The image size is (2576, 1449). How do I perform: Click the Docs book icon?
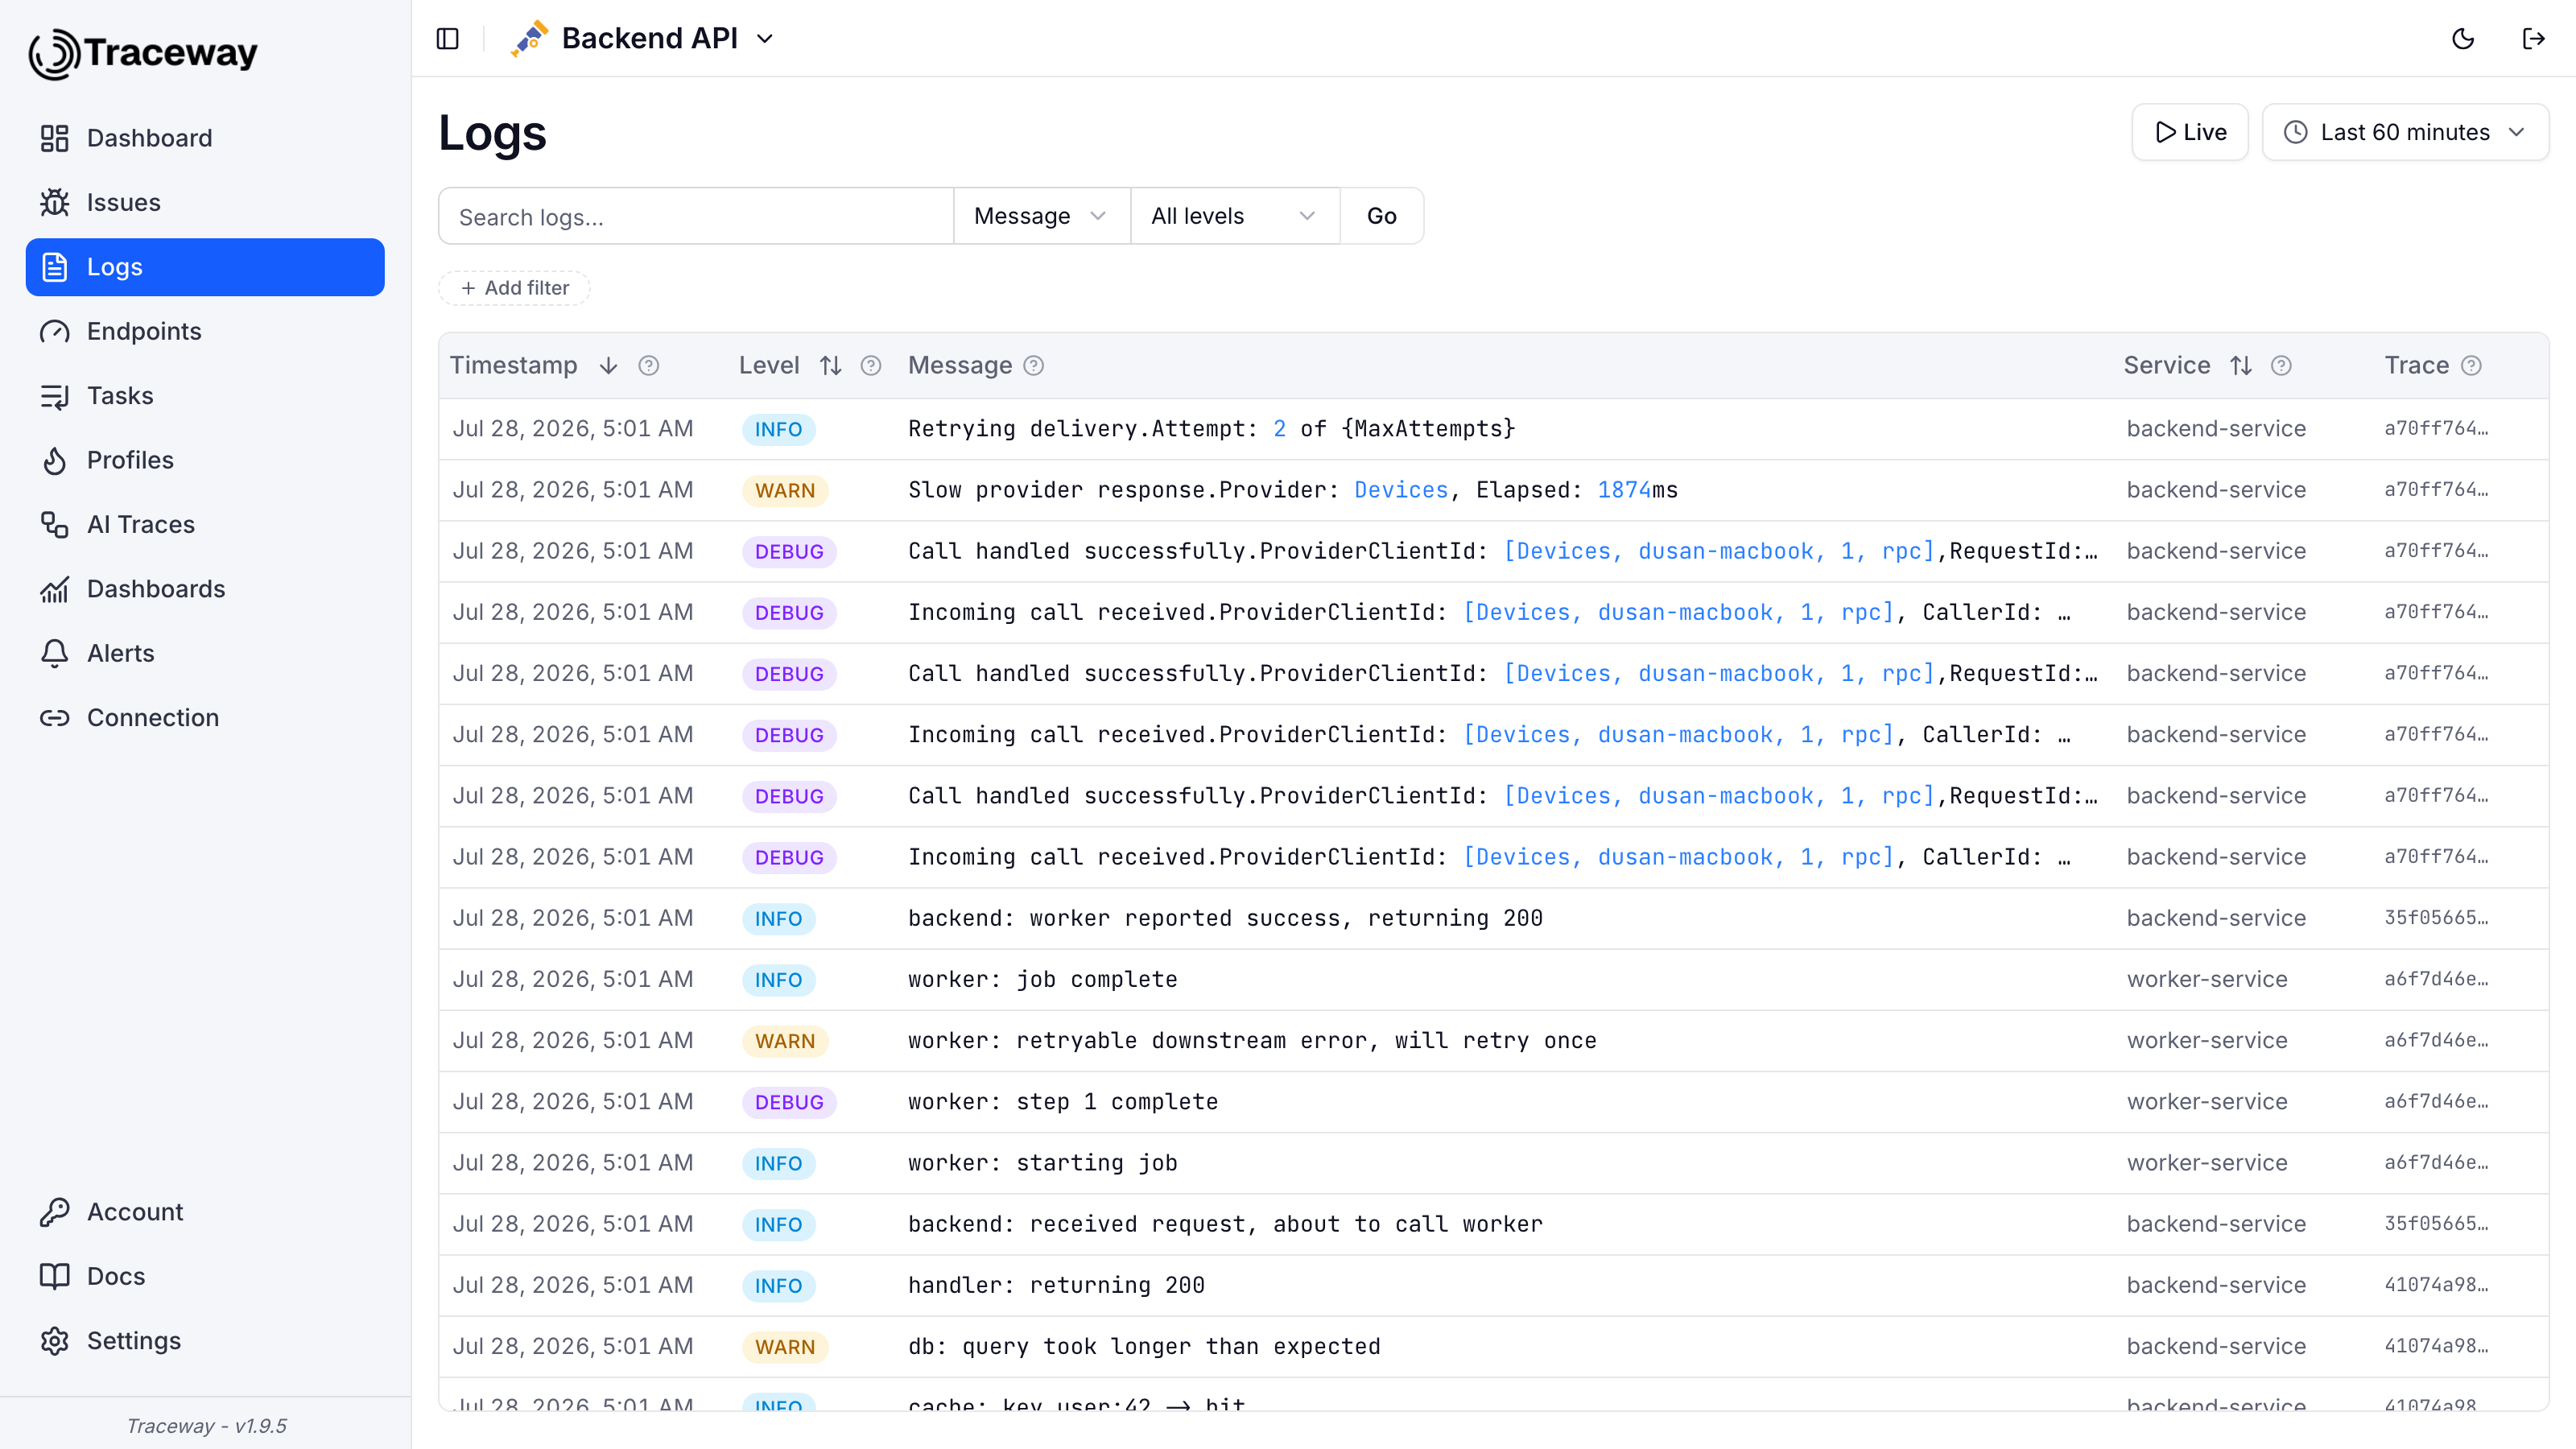click(x=54, y=1276)
